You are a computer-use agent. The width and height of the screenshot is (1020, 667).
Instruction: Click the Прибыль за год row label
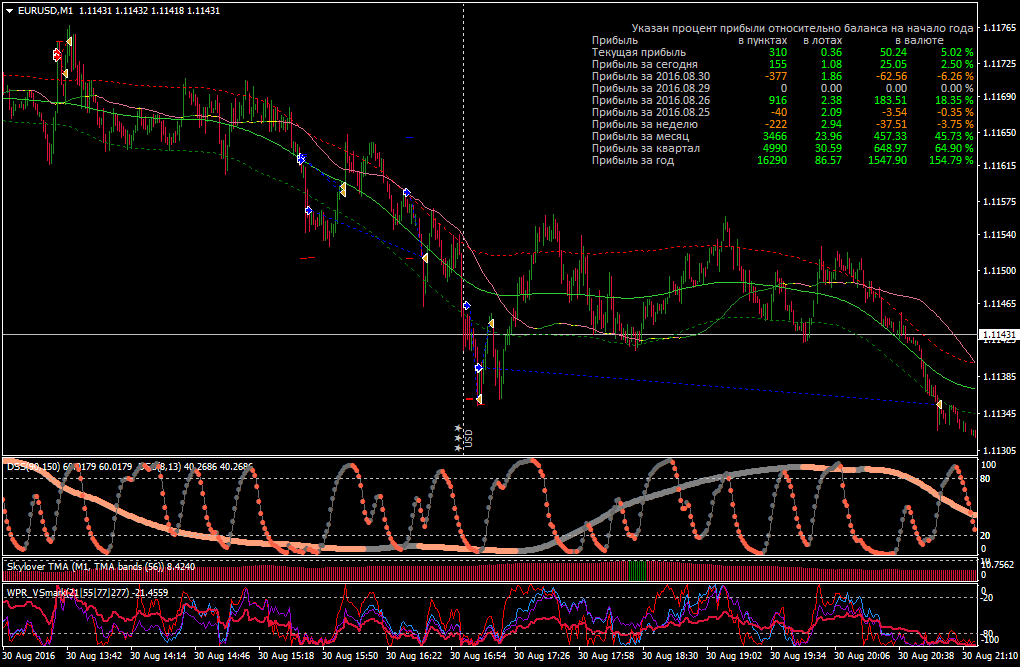[633, 160]
